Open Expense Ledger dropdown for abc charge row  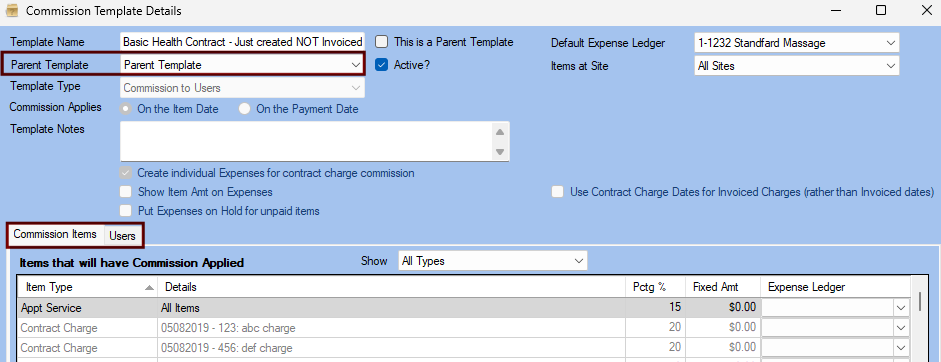[901, 328]
